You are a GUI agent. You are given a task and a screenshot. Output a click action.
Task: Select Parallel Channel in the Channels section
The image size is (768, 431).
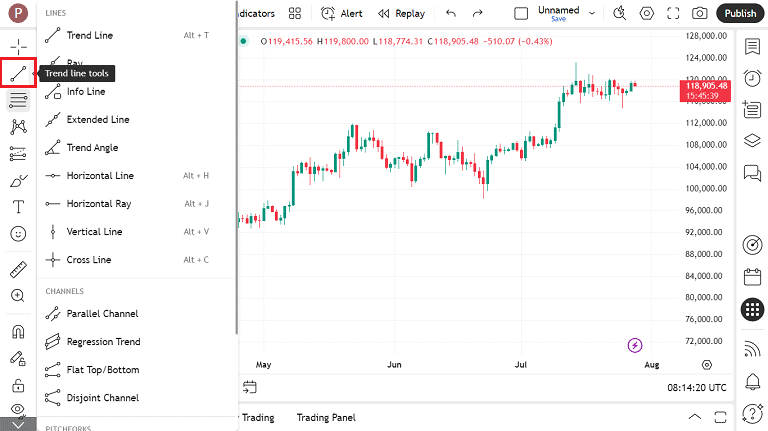102,314
